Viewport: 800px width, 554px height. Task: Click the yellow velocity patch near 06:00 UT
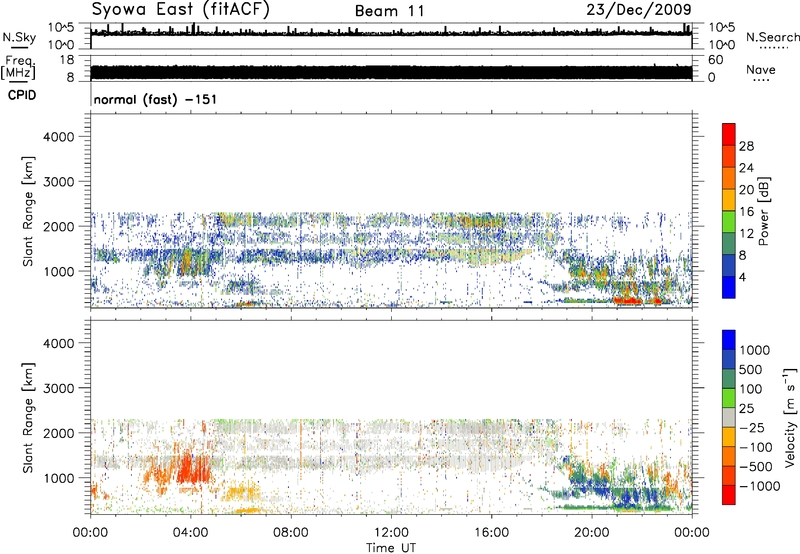coord(242,493)
